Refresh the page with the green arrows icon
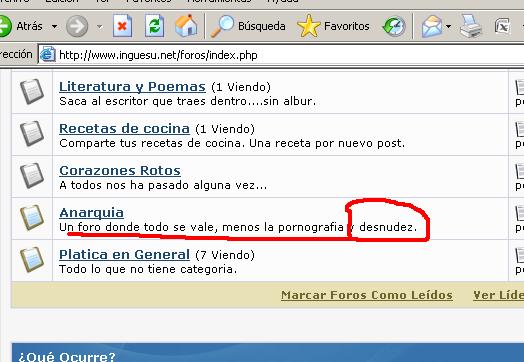The width and height of the screenshot is (524, 362). point(154,26)
